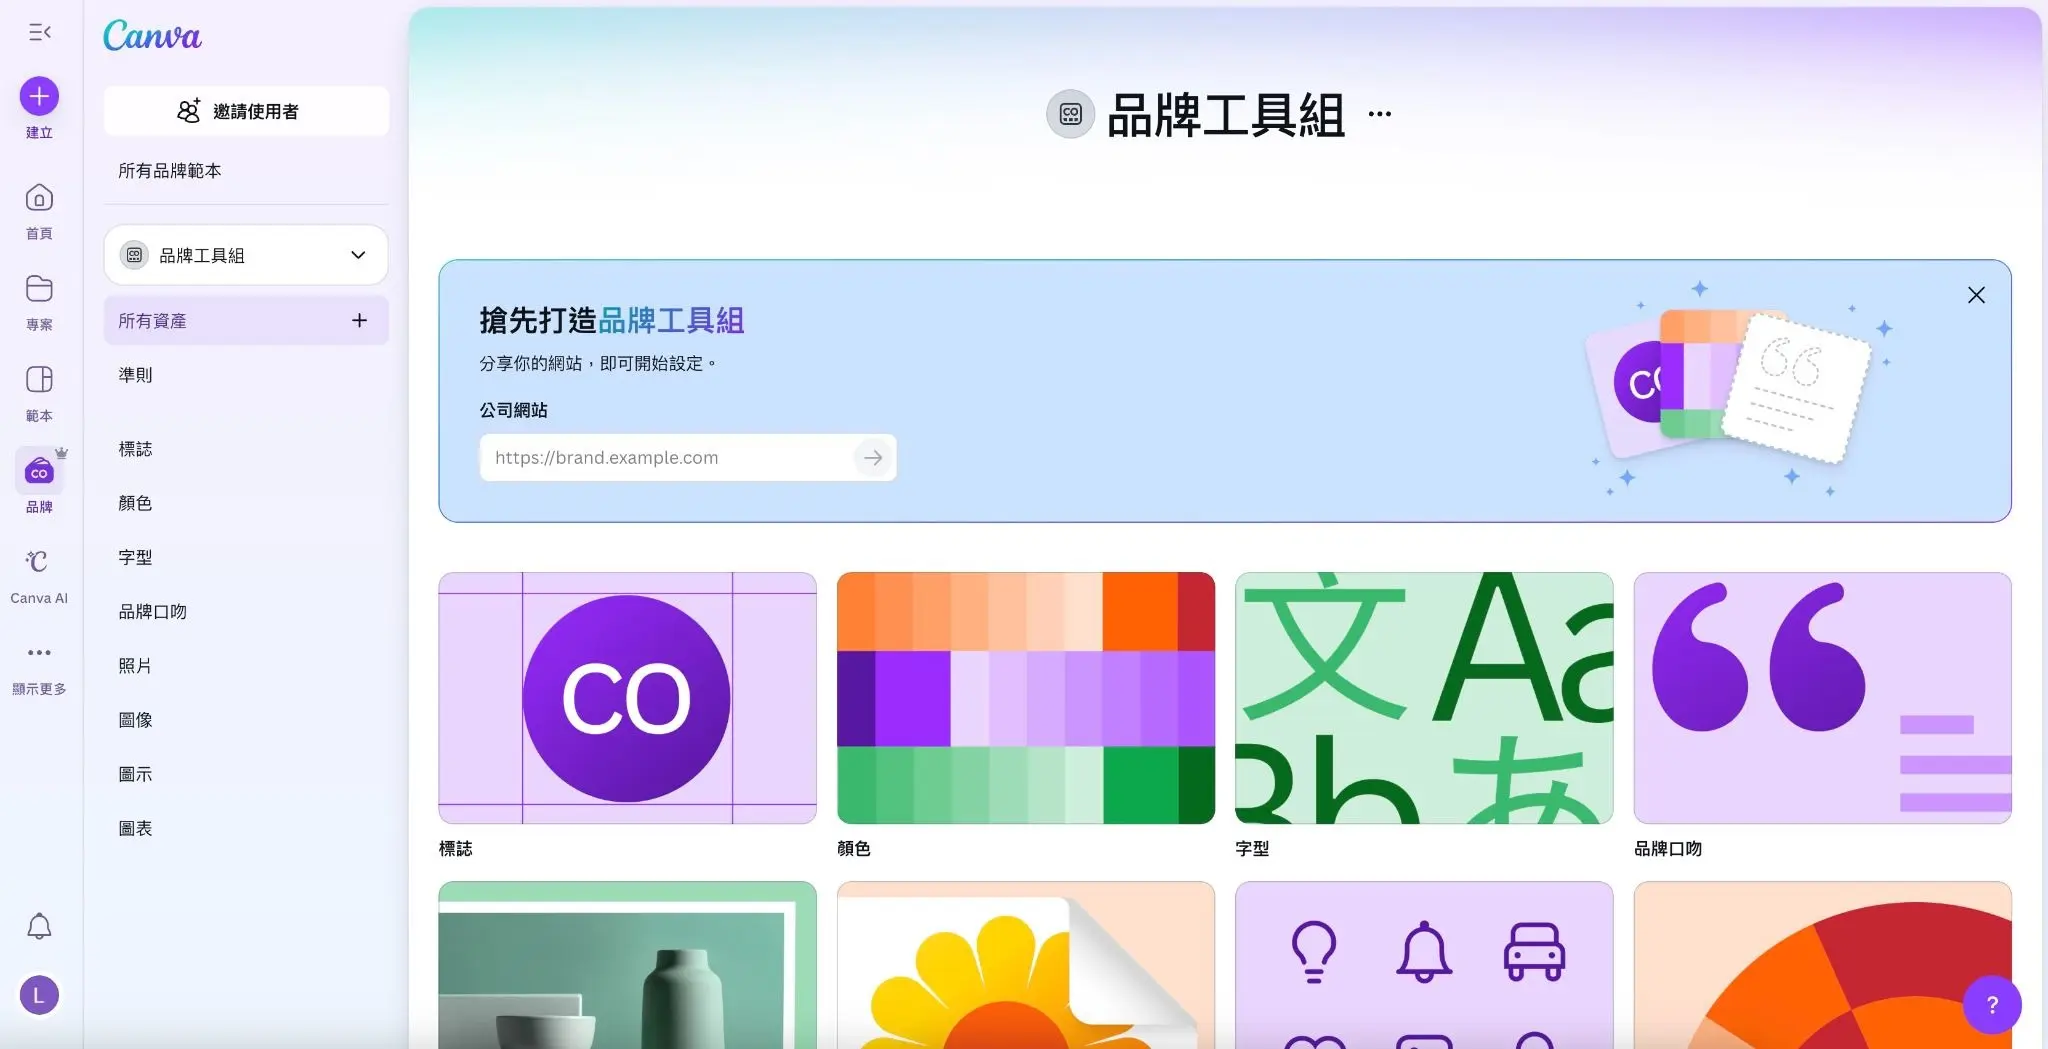Open the notifications bell icon
This screenshot has width=2048, height=1049.
pyautogui.click(x=39, y=927)
